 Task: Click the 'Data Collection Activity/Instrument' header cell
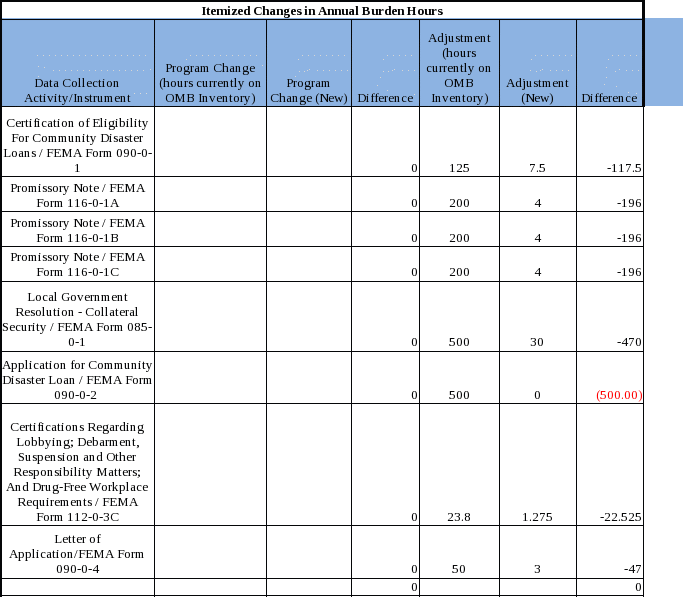(x=78, y=63)
